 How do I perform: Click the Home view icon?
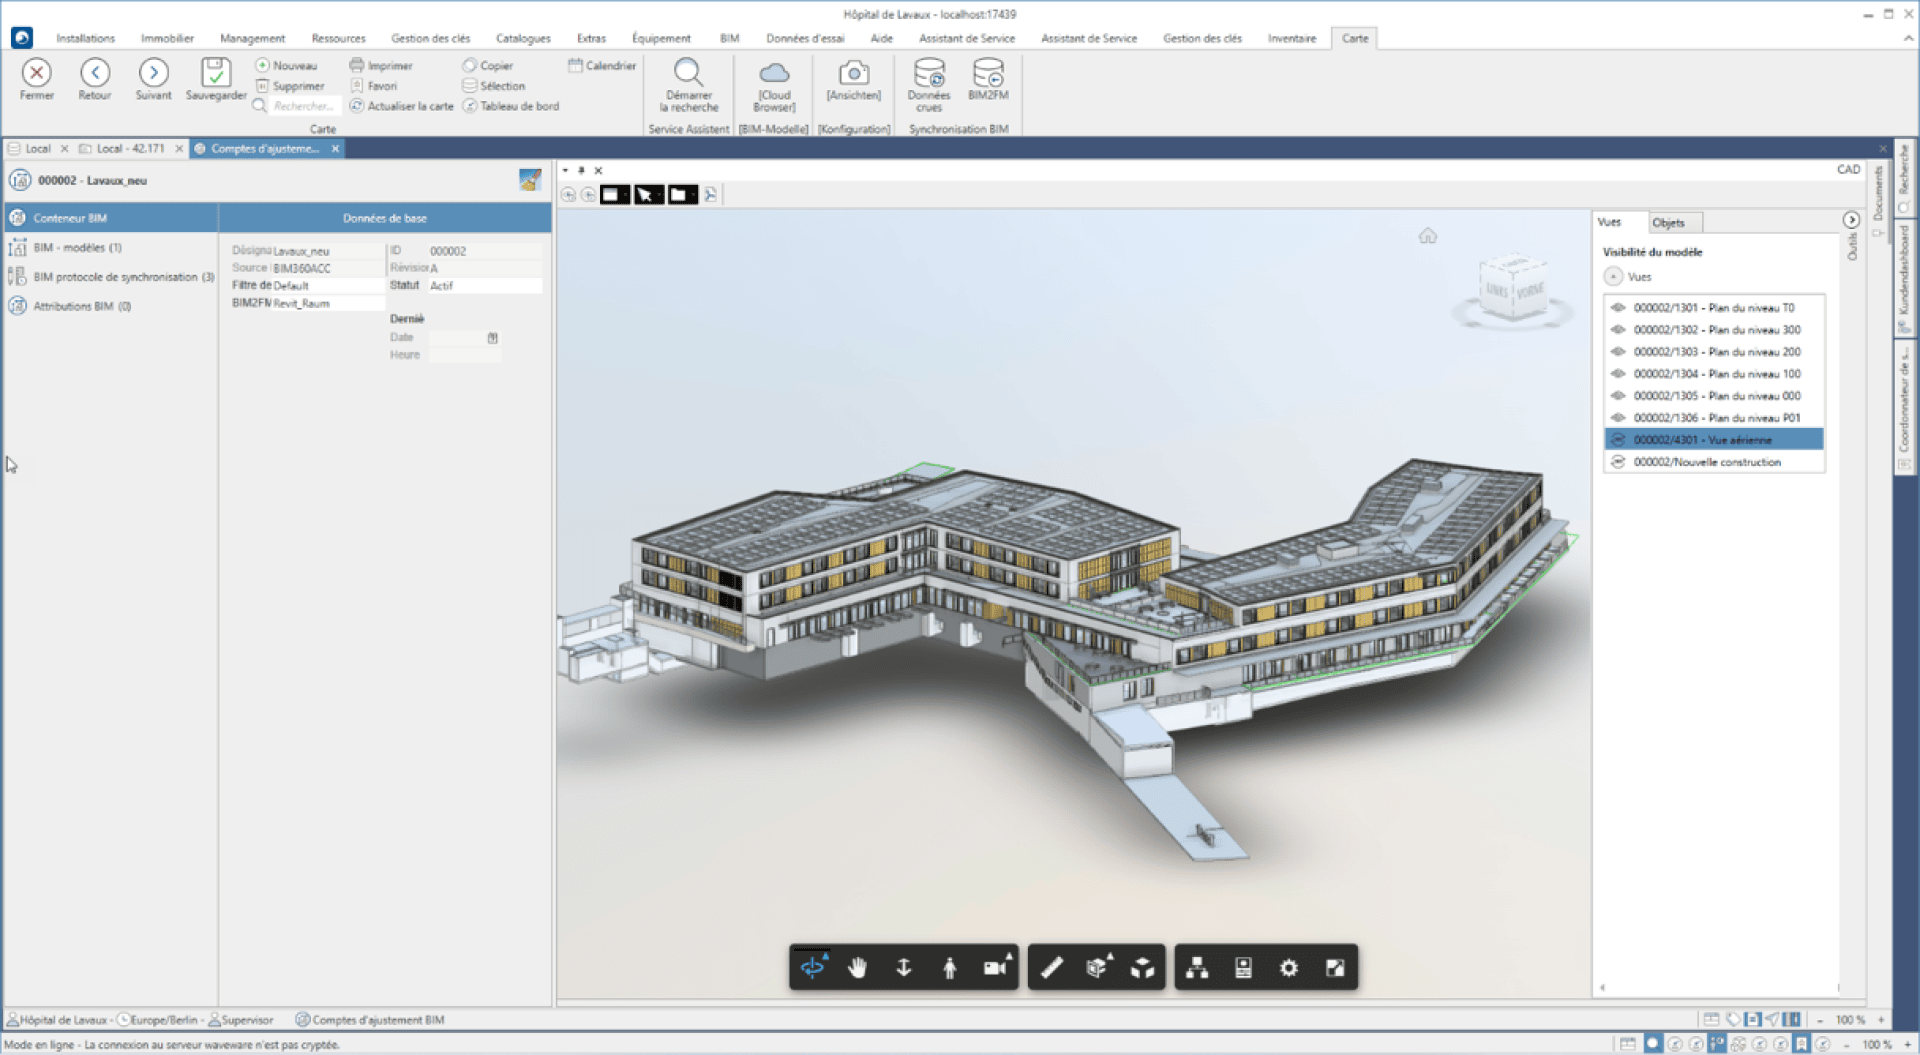[x=1427, y=236]
